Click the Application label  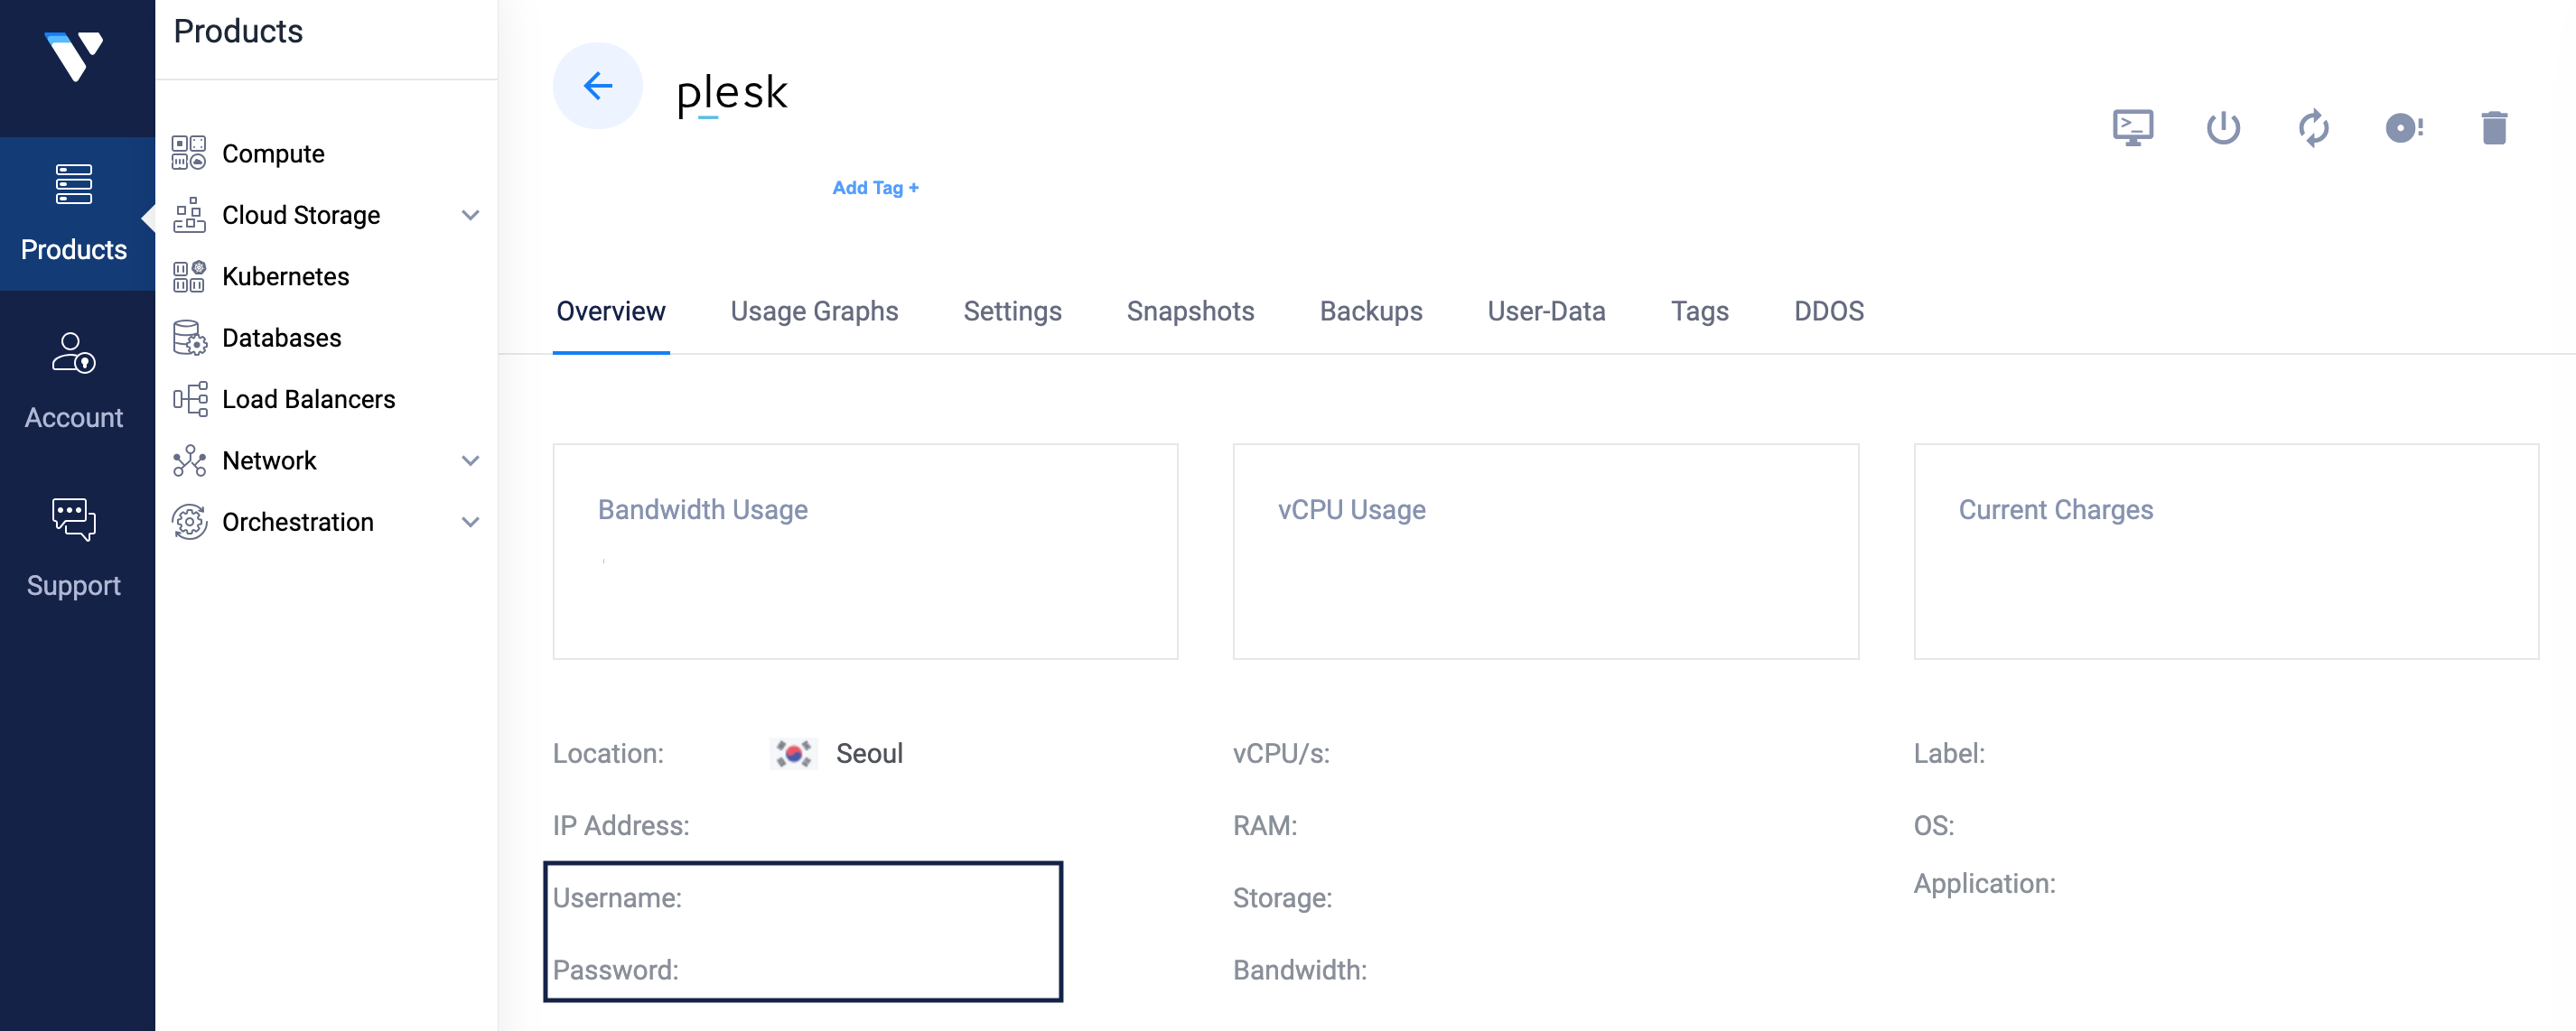(1984, 883)
